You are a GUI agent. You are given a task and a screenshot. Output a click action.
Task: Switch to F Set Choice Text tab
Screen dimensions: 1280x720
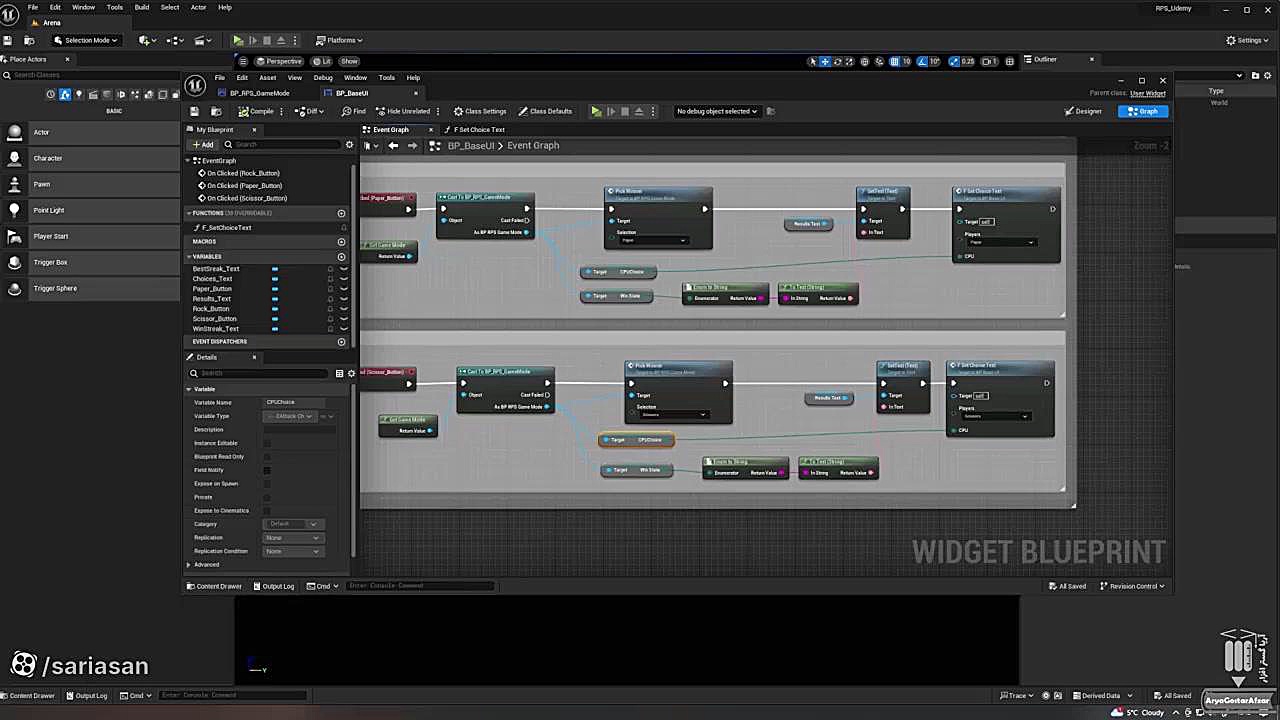[478, 130]
